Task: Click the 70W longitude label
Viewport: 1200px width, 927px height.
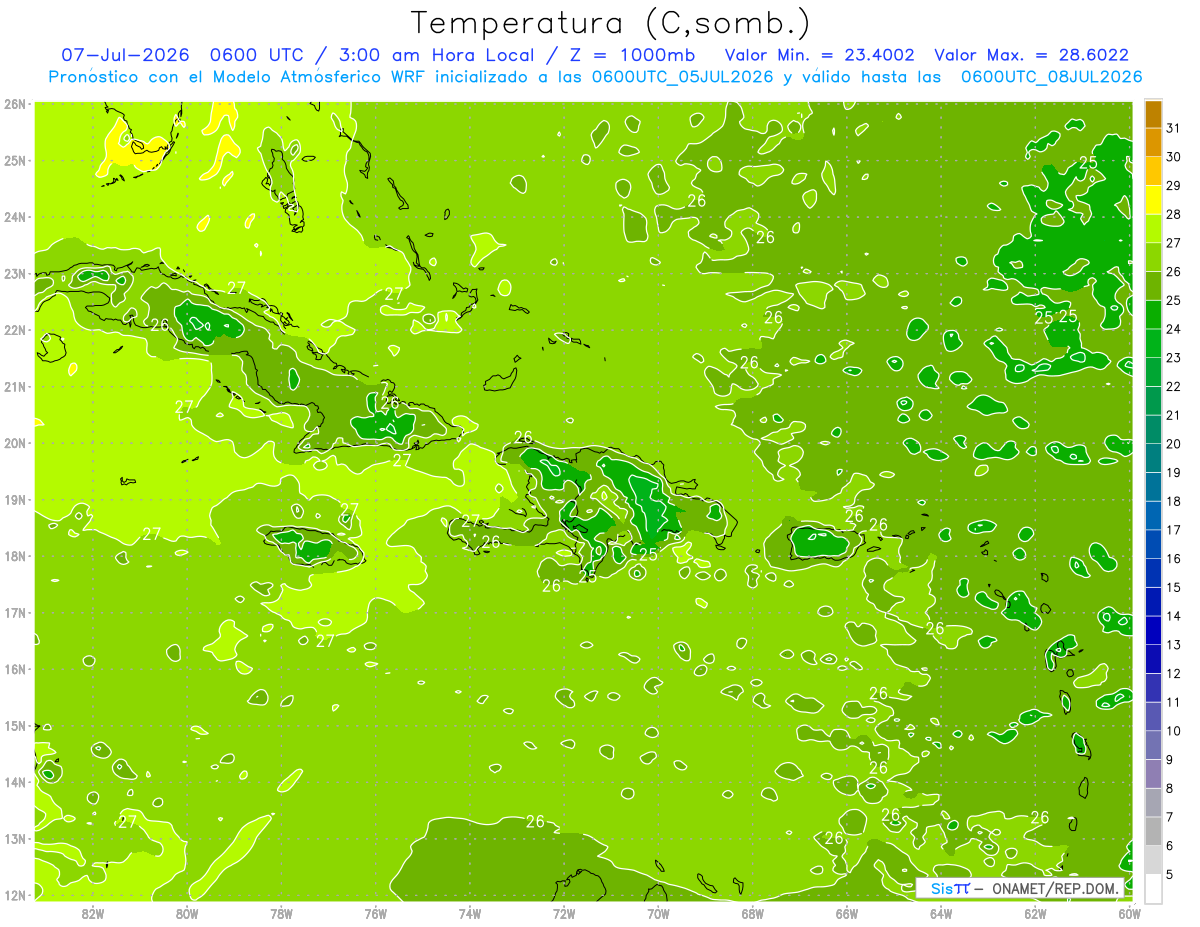Action: [658, 912]
